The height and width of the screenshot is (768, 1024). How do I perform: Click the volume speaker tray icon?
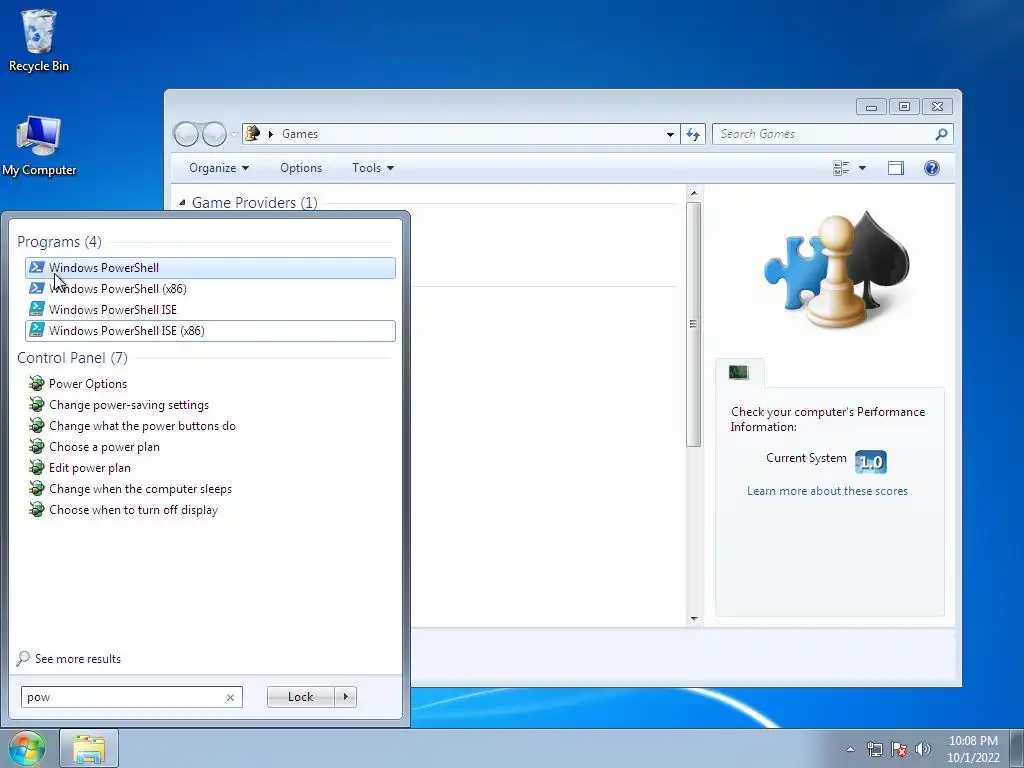pos(923,749)
